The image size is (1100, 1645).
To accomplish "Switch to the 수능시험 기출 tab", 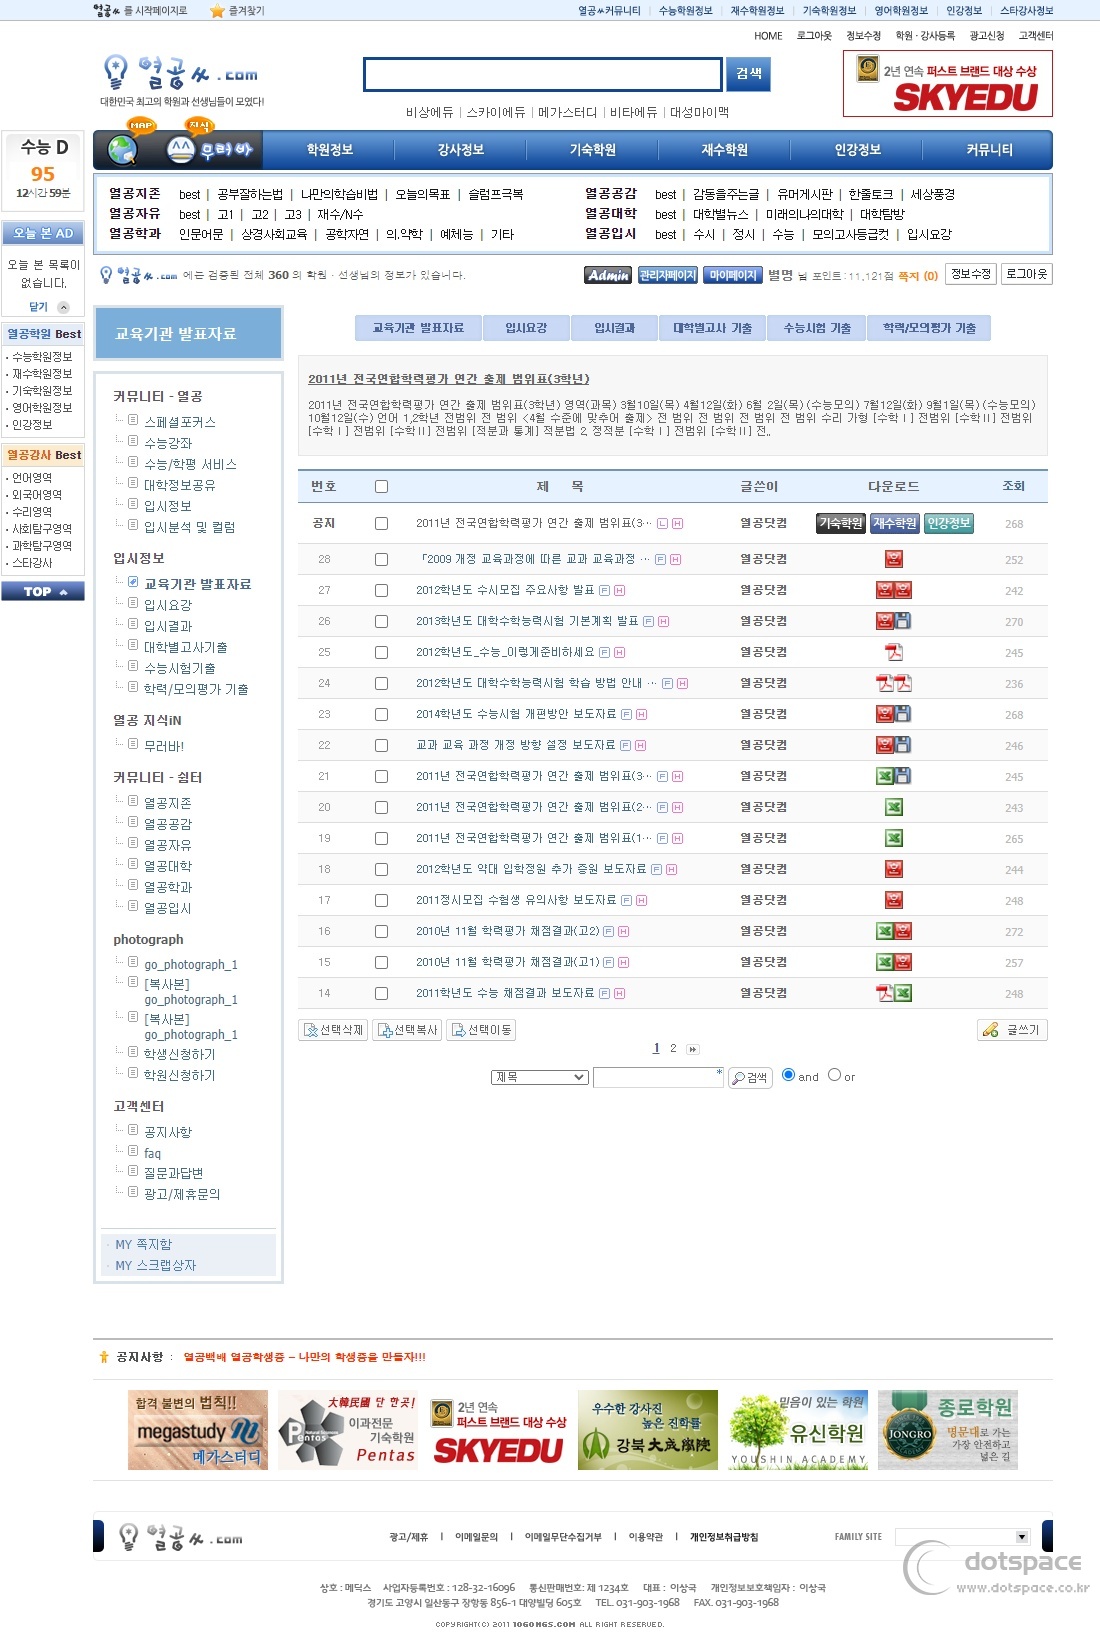I will [818, 328].
